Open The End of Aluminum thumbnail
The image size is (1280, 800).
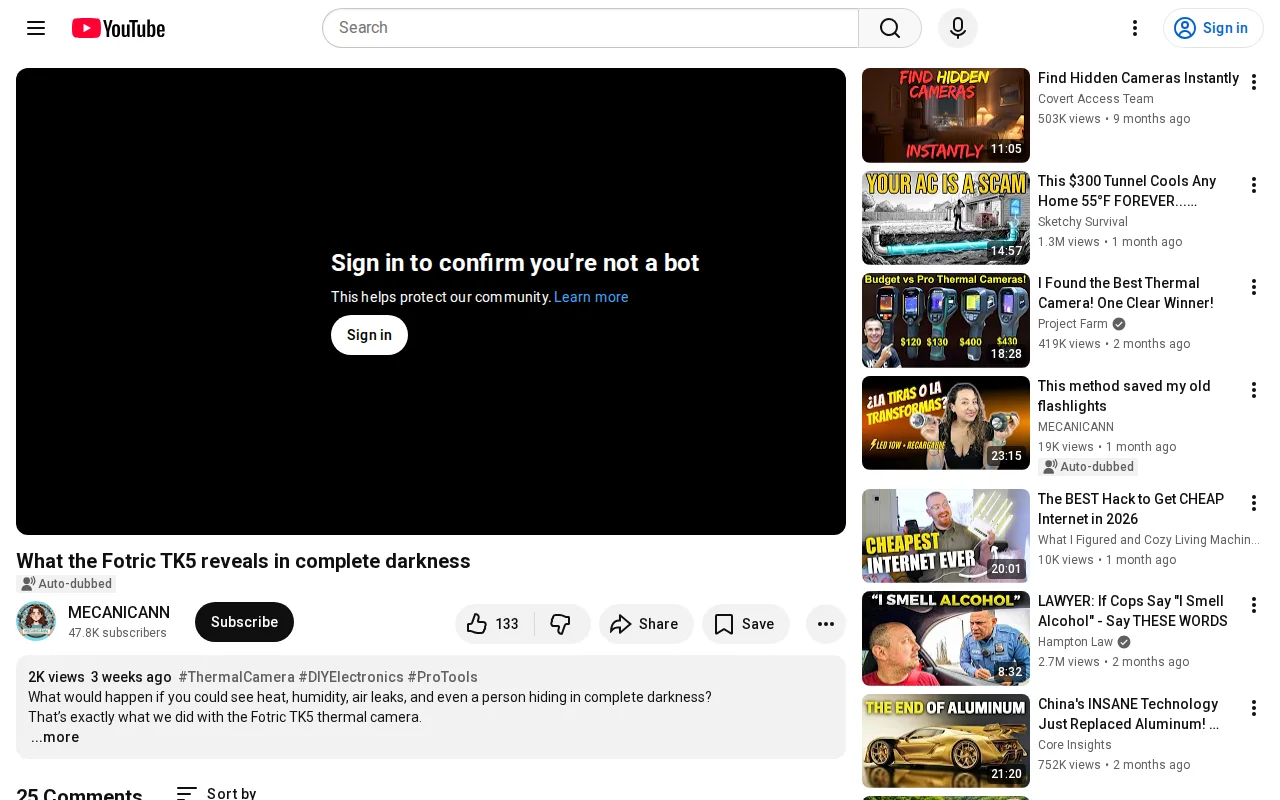point(946,741)
